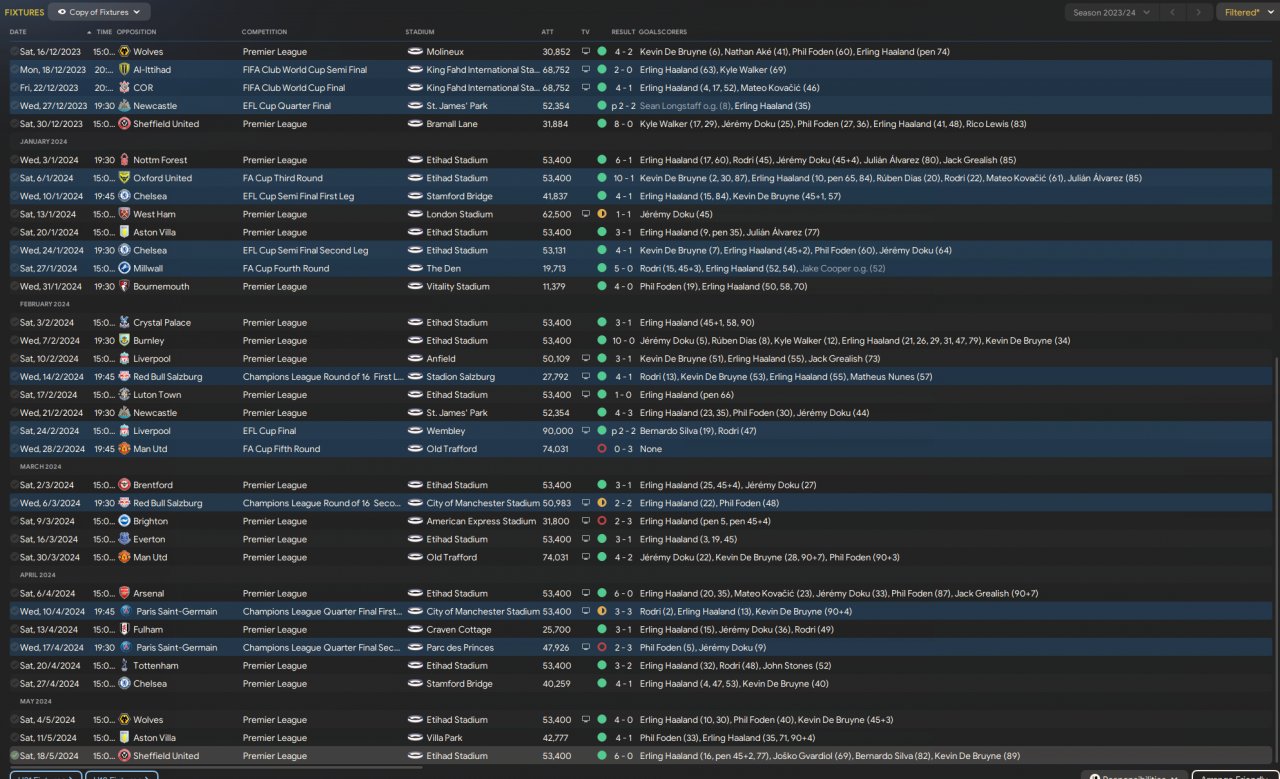Click the Everton club badge
The image size is (1280, 779).
124,539
